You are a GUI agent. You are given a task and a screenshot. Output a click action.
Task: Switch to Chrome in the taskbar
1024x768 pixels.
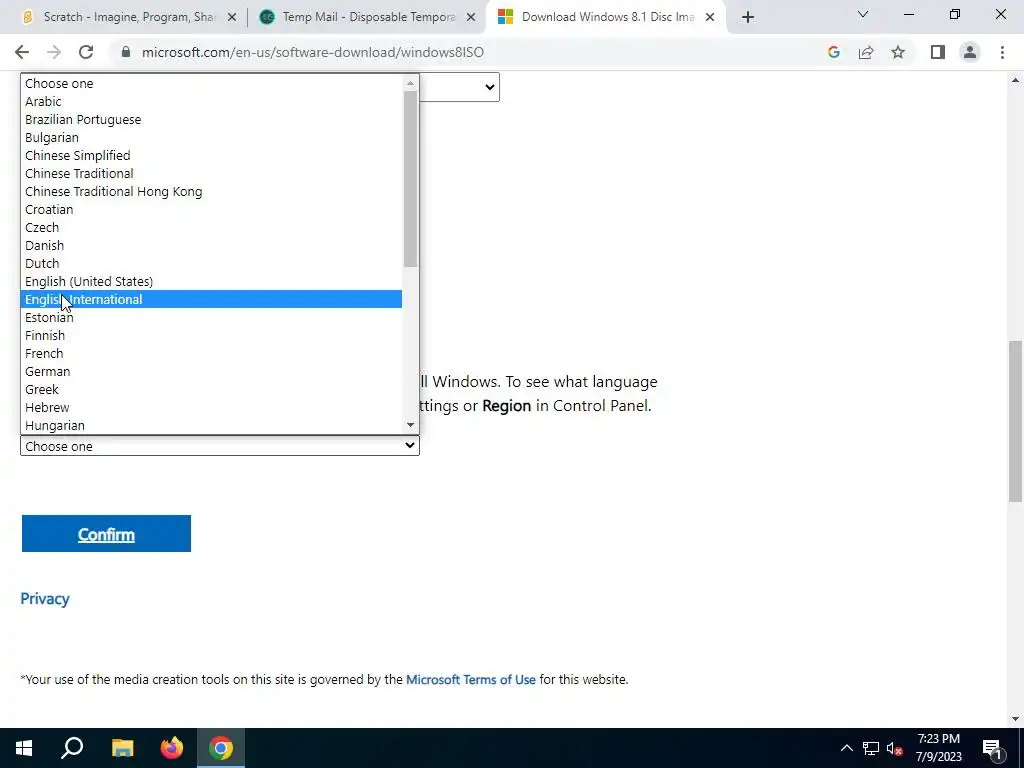221,748
